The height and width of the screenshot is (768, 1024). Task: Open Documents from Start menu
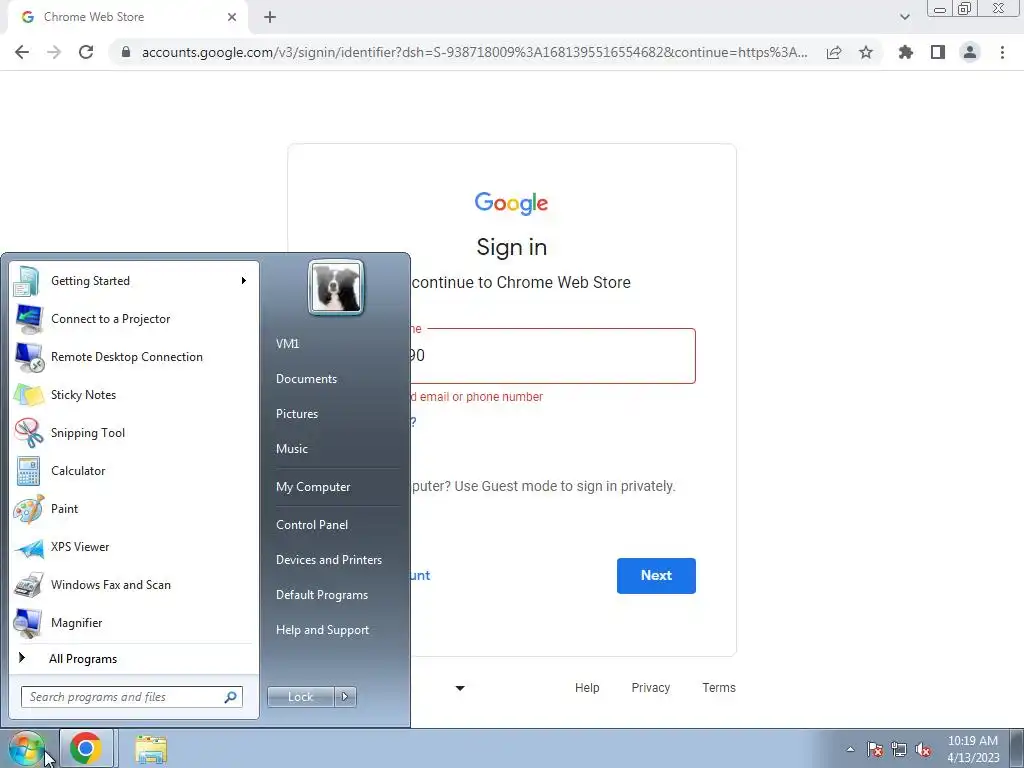[x=306, y=379]
